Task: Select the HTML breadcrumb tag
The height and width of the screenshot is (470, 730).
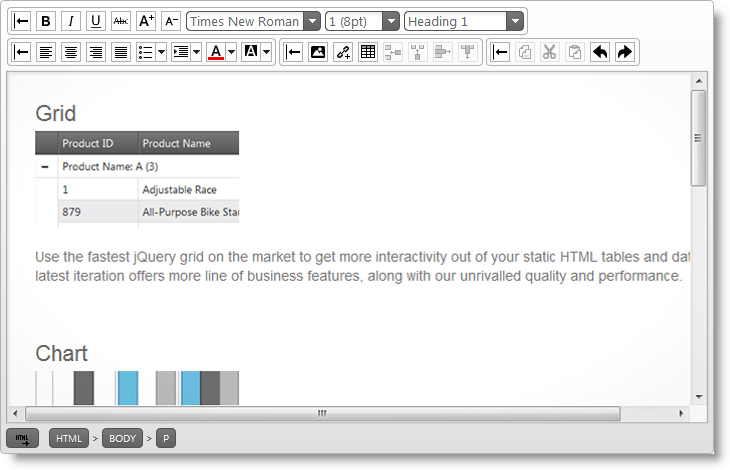Action: (x=69, y=438)
